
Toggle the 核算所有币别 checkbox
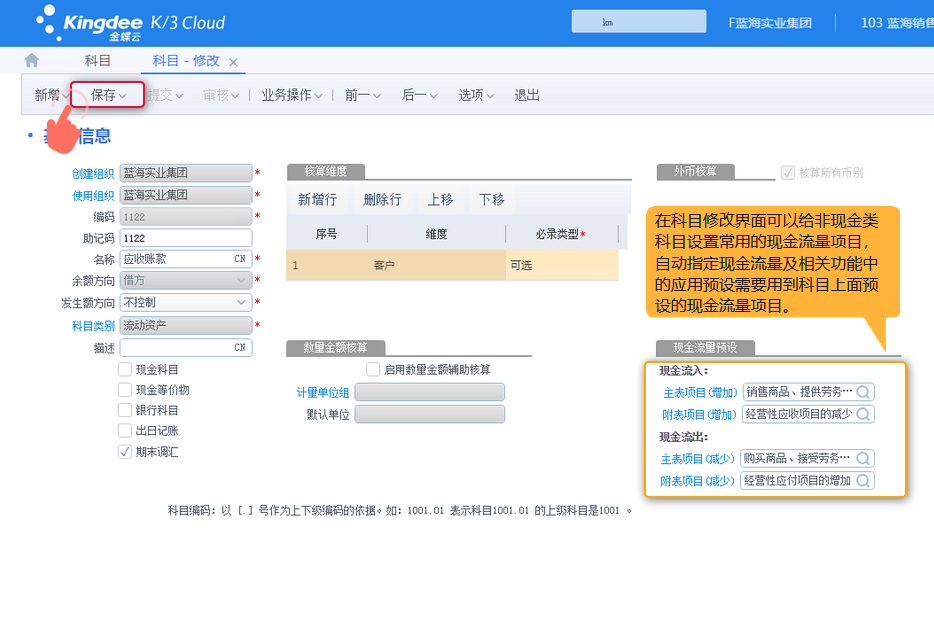click(787, 173)
